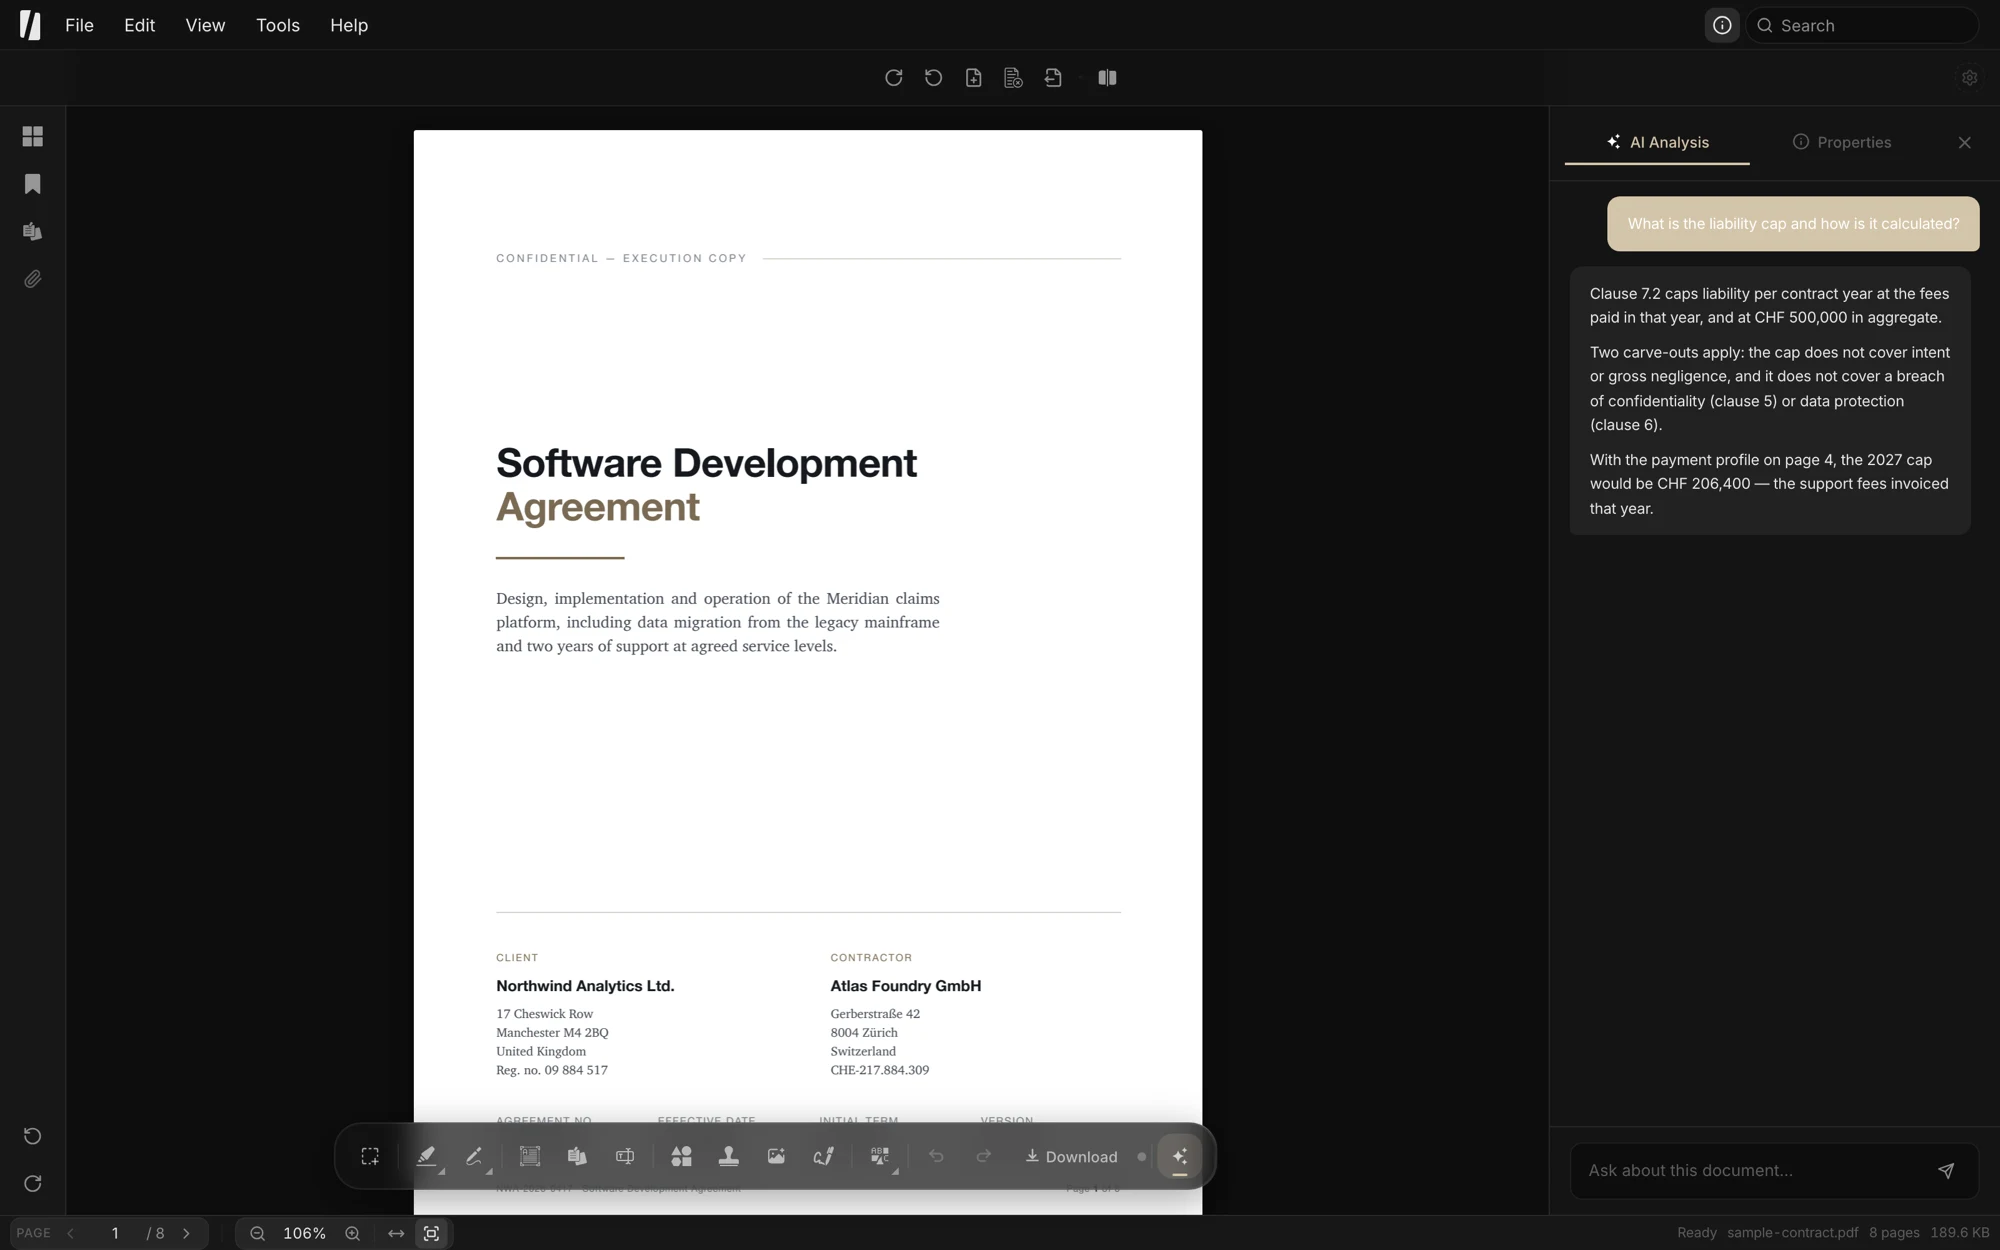This screenshot has width=2000, height=1250.
Task: Click the signature tool icon
Action: 823,1156
